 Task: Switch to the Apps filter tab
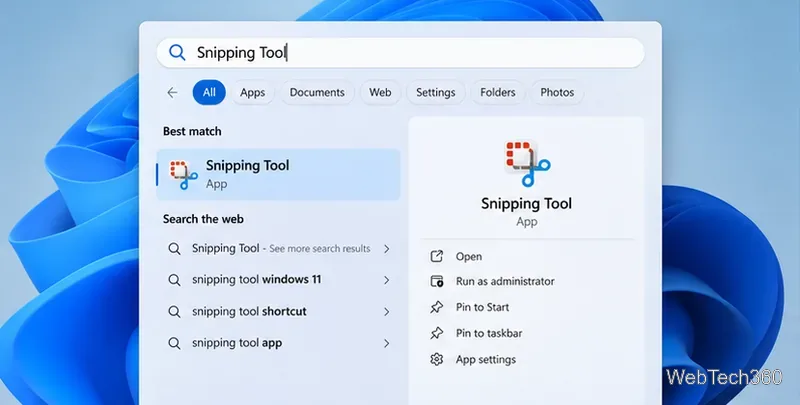tap(253, 92)
